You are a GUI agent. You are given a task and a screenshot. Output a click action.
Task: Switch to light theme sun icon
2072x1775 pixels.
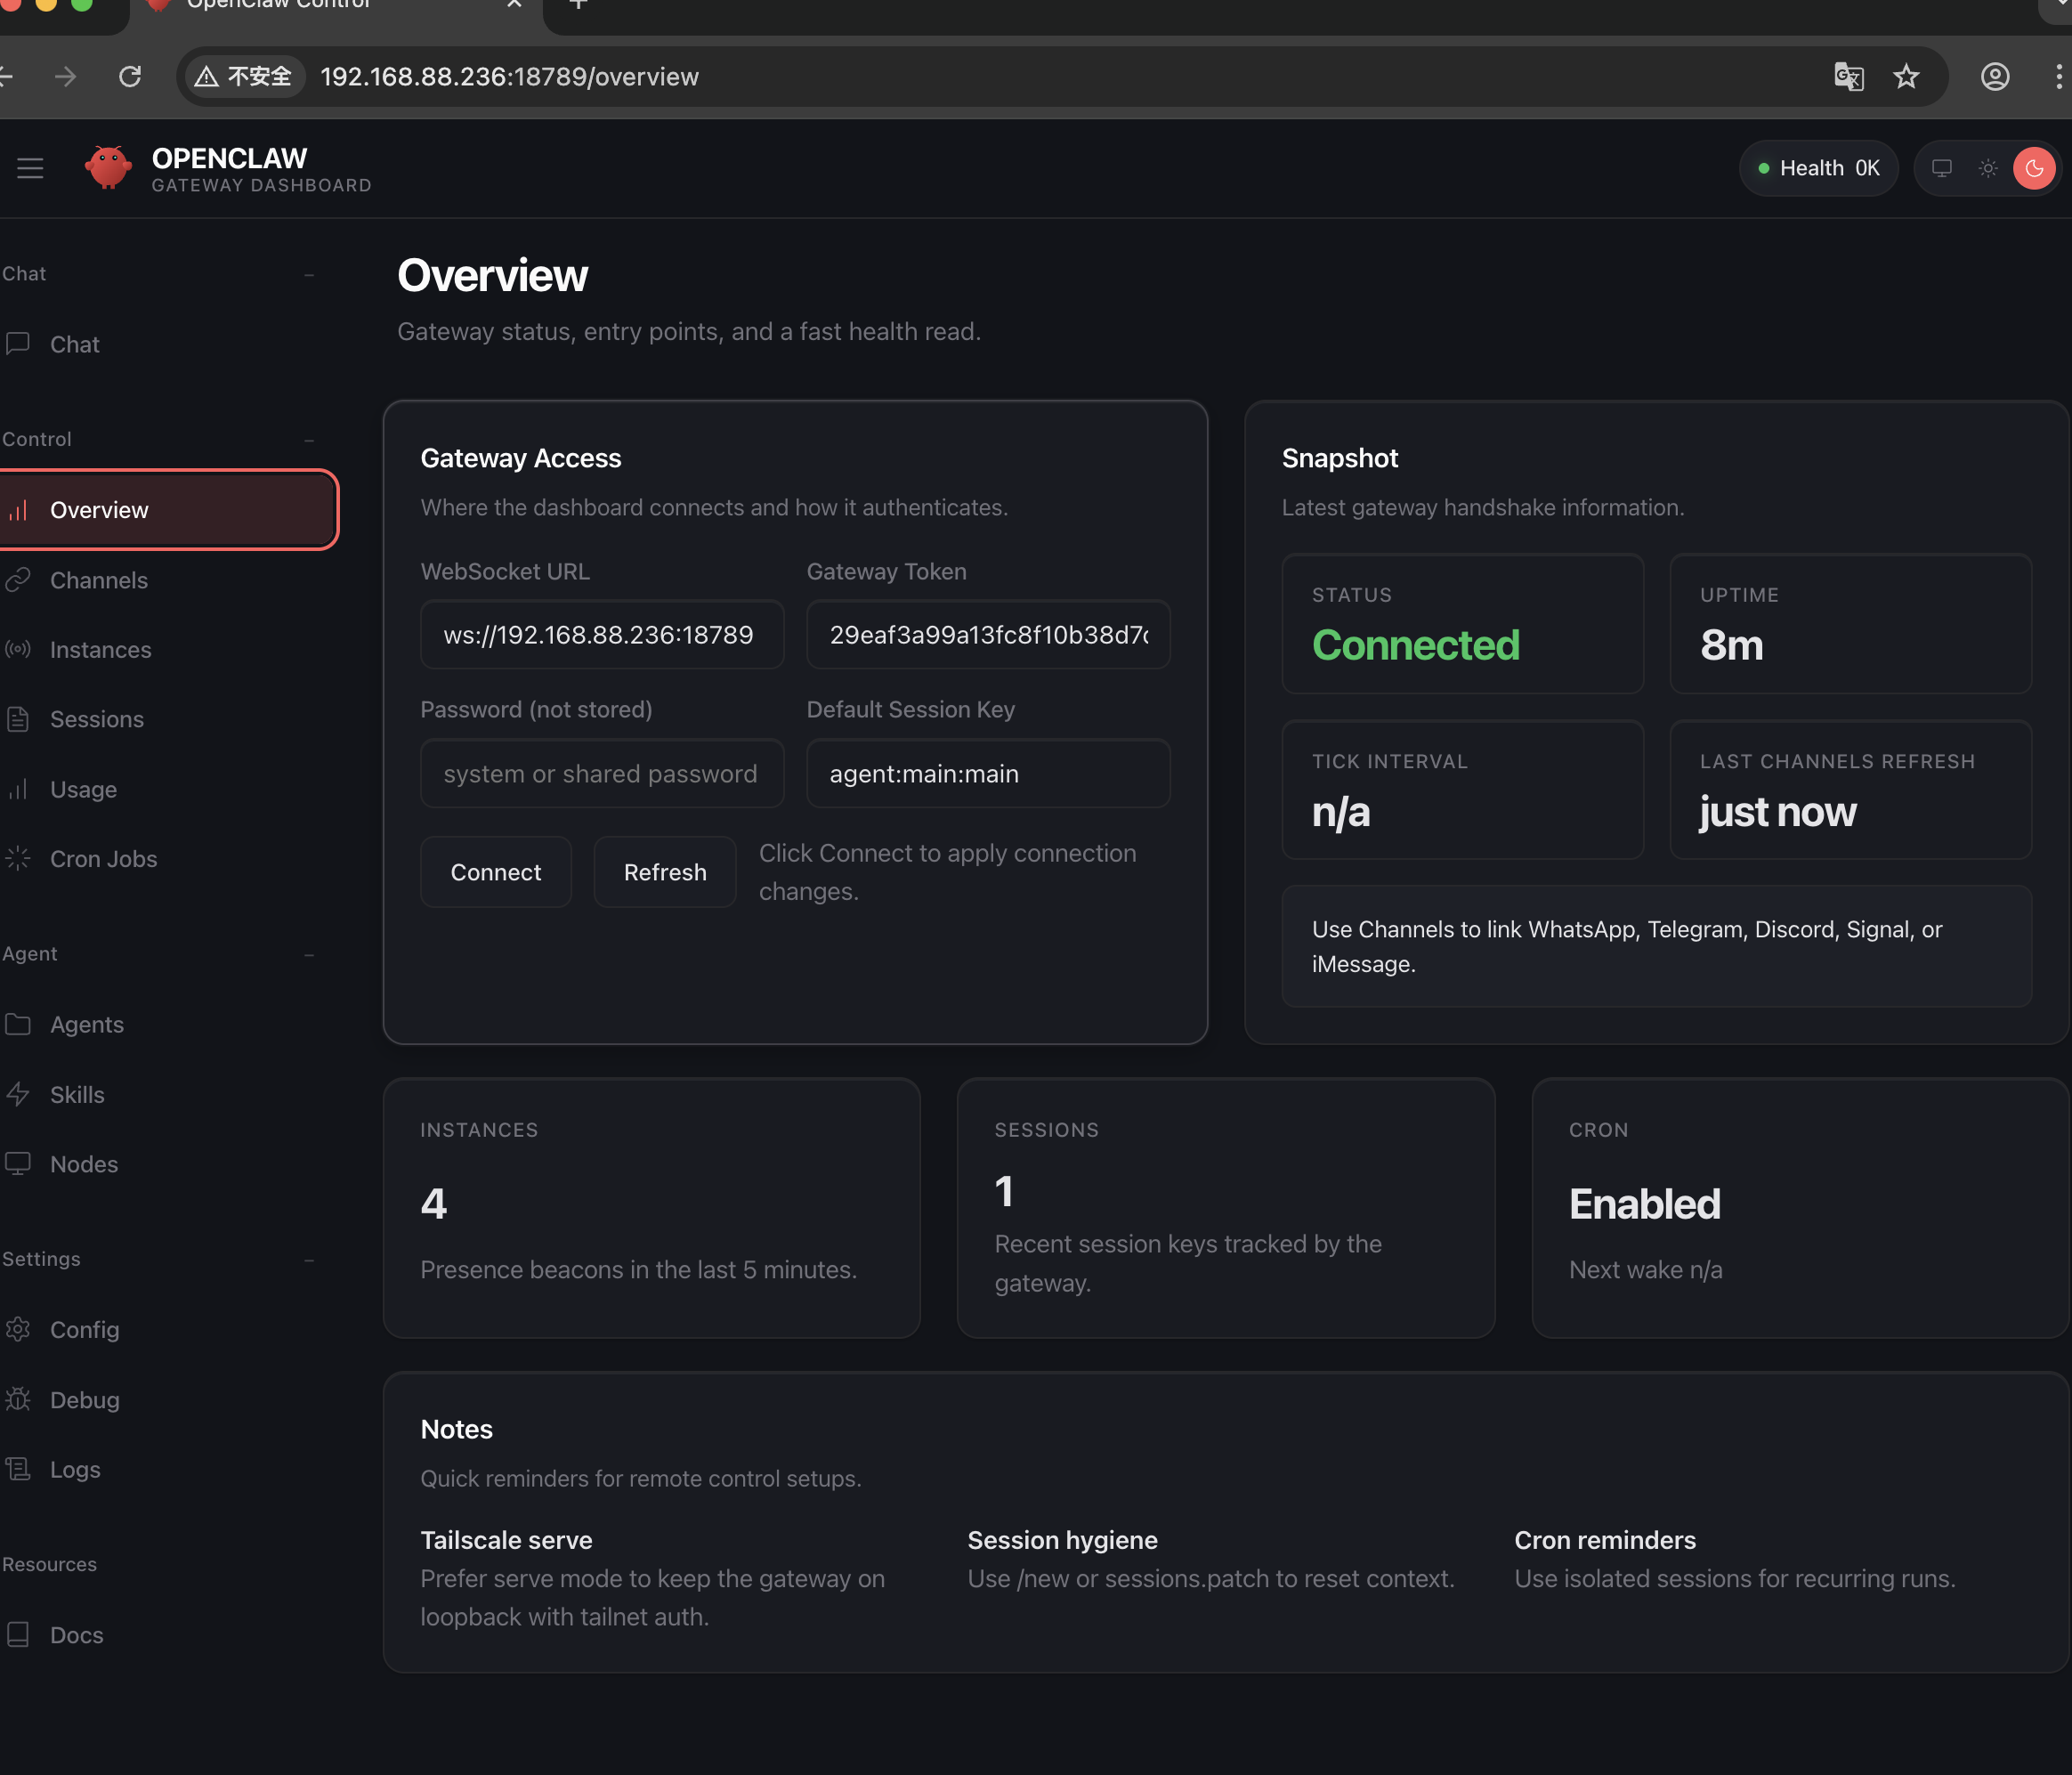1988,168
